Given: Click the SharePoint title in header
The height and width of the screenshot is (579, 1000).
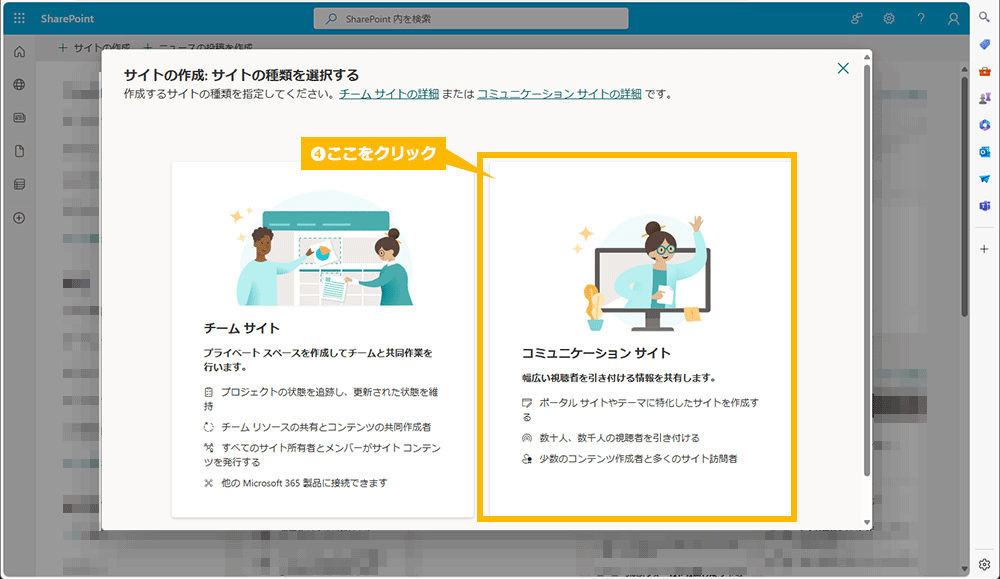Looking at the screenshot, I should (67, 18).
